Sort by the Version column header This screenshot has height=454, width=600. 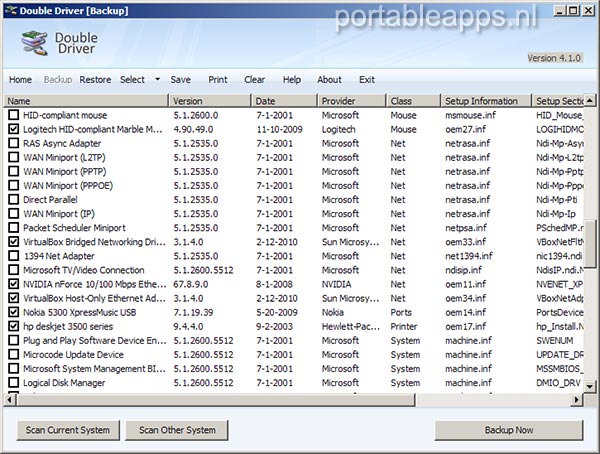pyautogui.click(x=210, y=101)
